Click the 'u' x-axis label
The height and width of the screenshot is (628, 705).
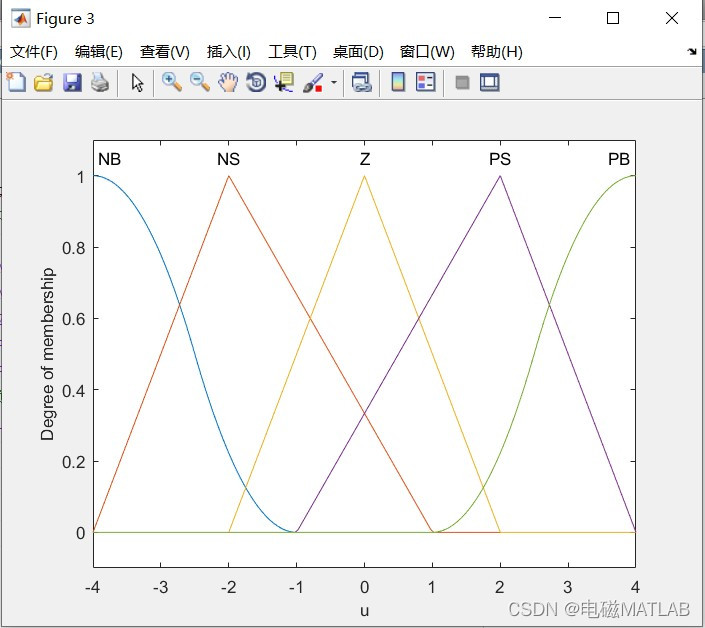point(365,611)
